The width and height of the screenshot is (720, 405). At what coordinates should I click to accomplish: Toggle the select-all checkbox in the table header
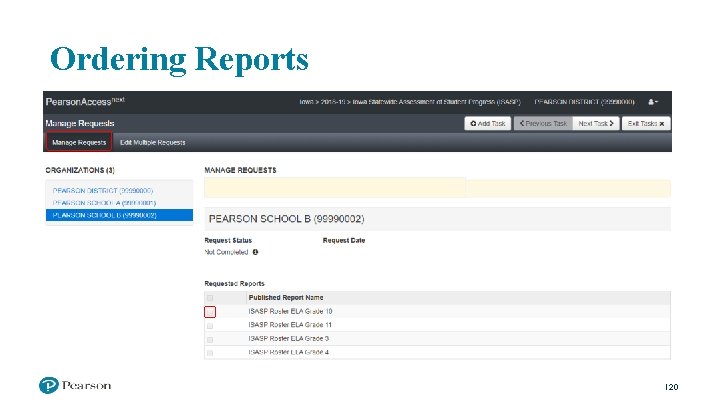point(210,298)
